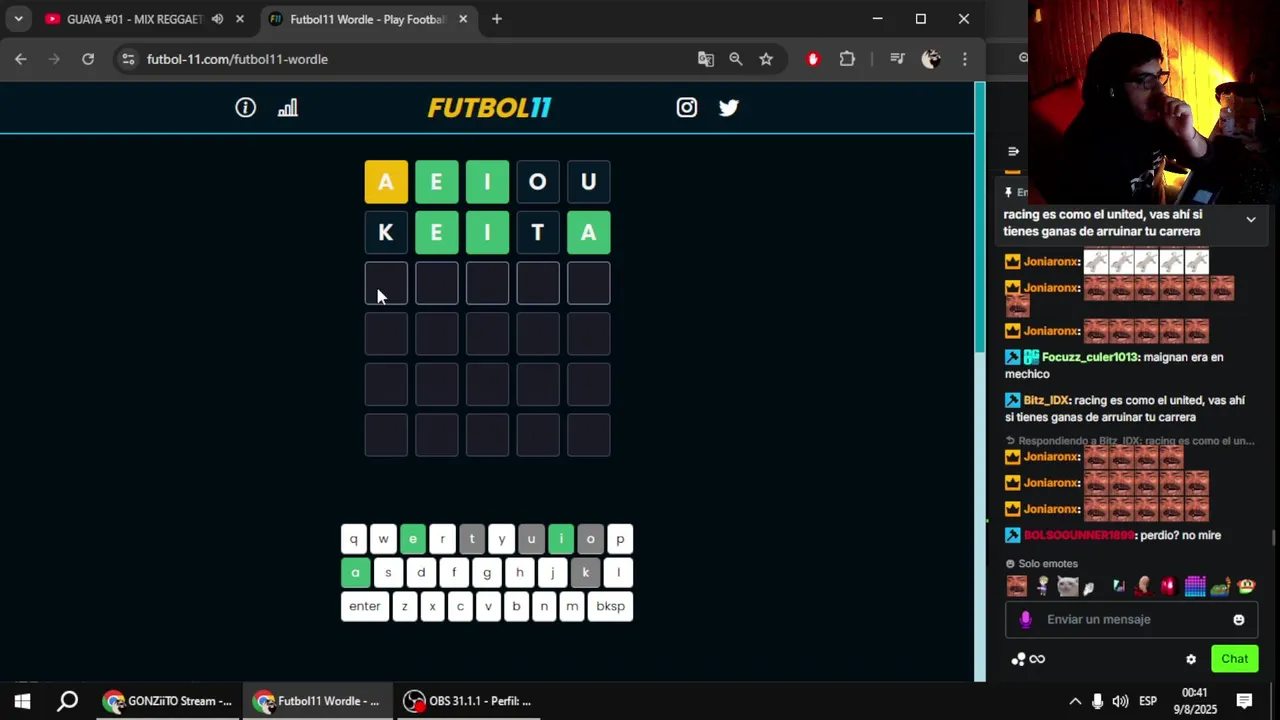The width and height of the screenshot is (1280, 720).
Task: Click the enter key on game keyboard
Action: pyautogui.click(x=365, y=606)
